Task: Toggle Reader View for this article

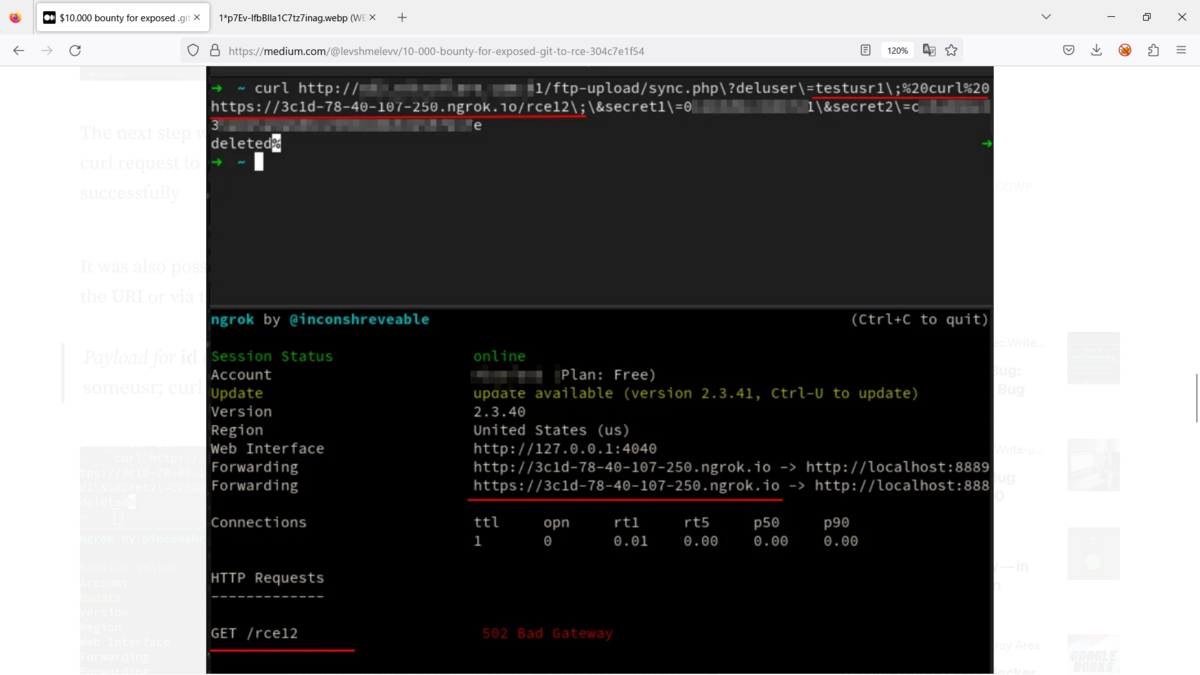Action: 866,50
